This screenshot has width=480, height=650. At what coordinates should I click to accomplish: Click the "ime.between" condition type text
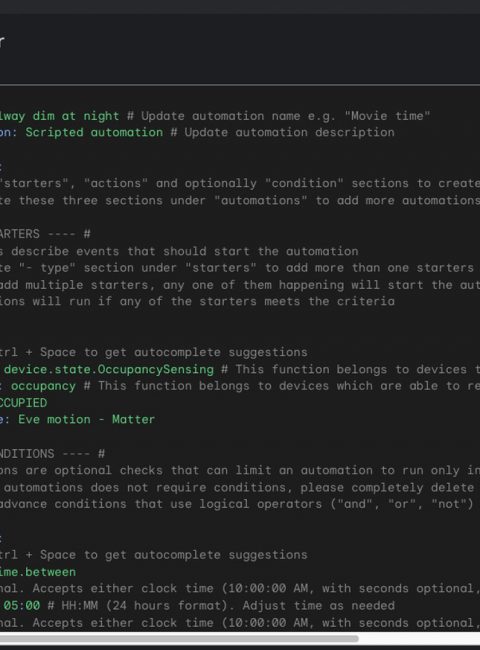38,572
